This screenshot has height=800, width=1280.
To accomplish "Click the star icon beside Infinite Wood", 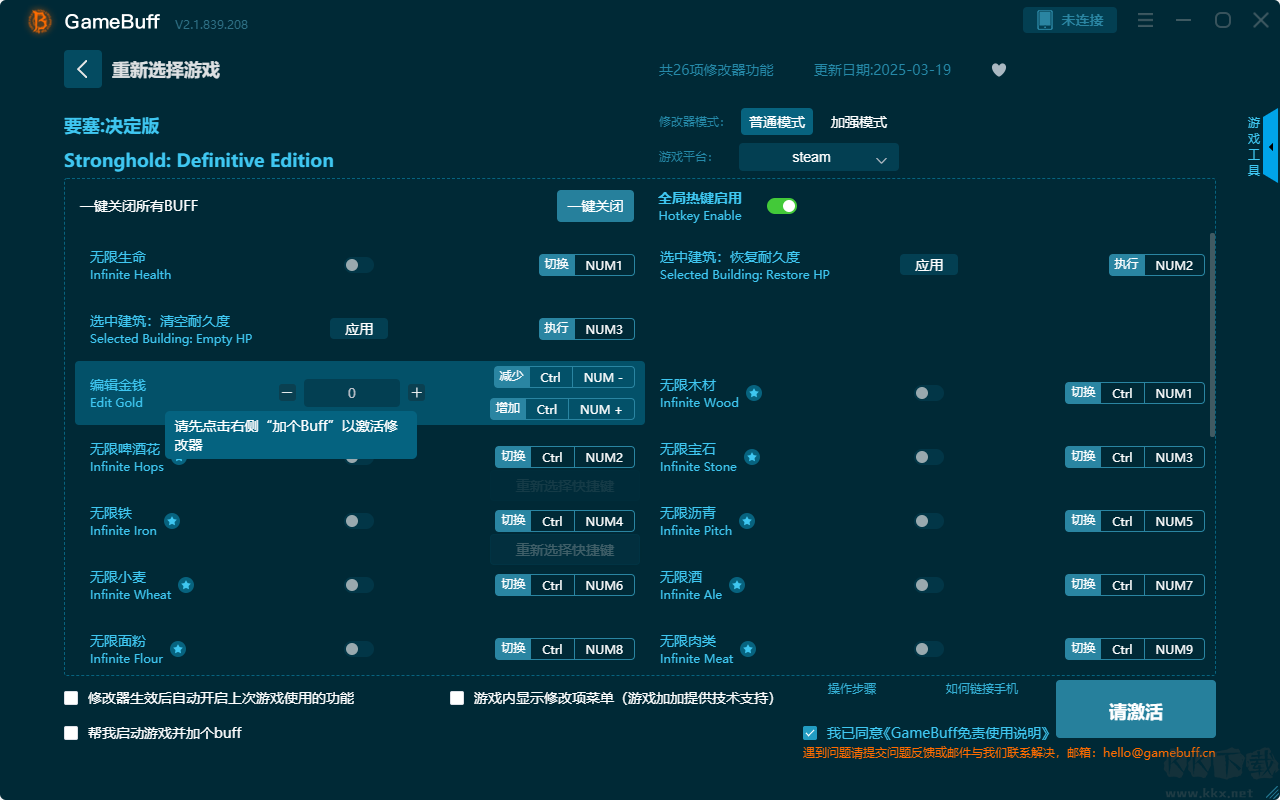I will (x=754, y=393).
